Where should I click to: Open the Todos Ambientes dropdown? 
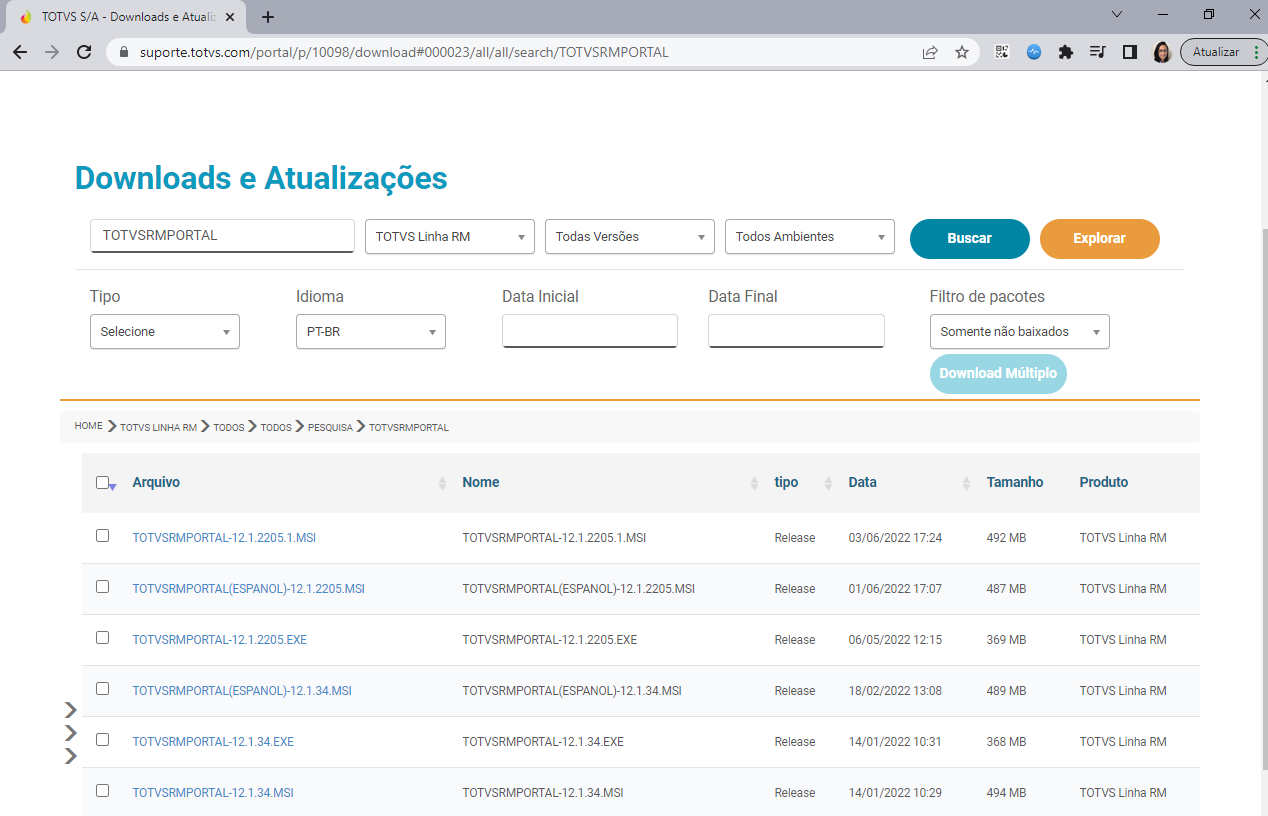(810, 237)
